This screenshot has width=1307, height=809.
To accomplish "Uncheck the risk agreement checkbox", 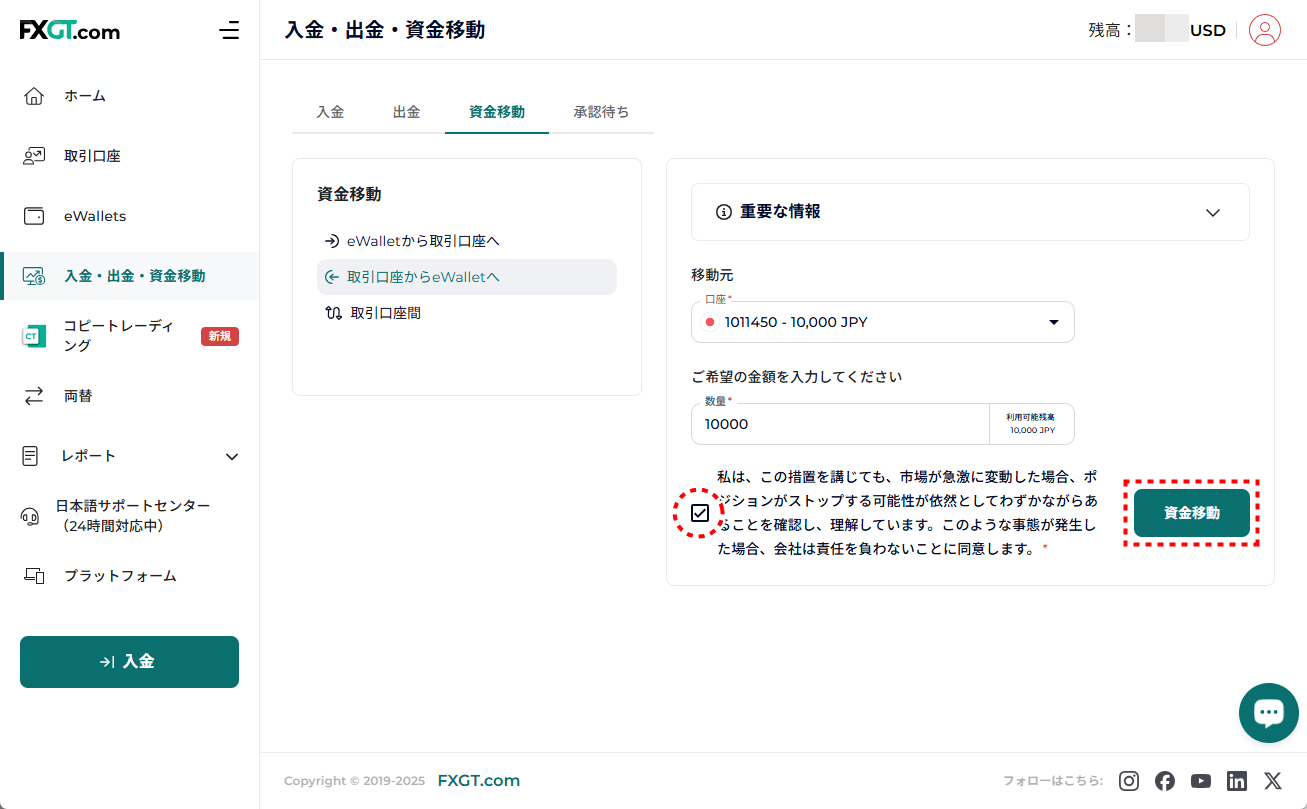I will coord(700,513).
